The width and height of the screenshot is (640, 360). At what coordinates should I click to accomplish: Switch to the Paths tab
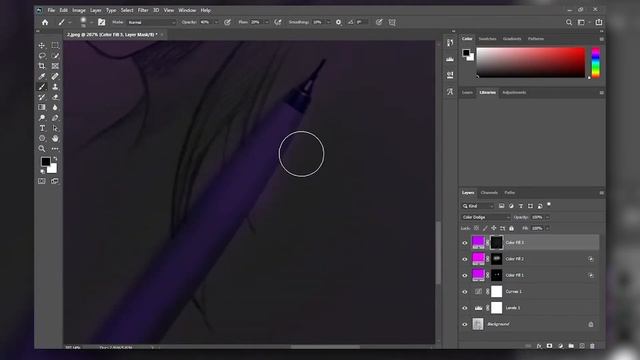(x=510, y=193)
